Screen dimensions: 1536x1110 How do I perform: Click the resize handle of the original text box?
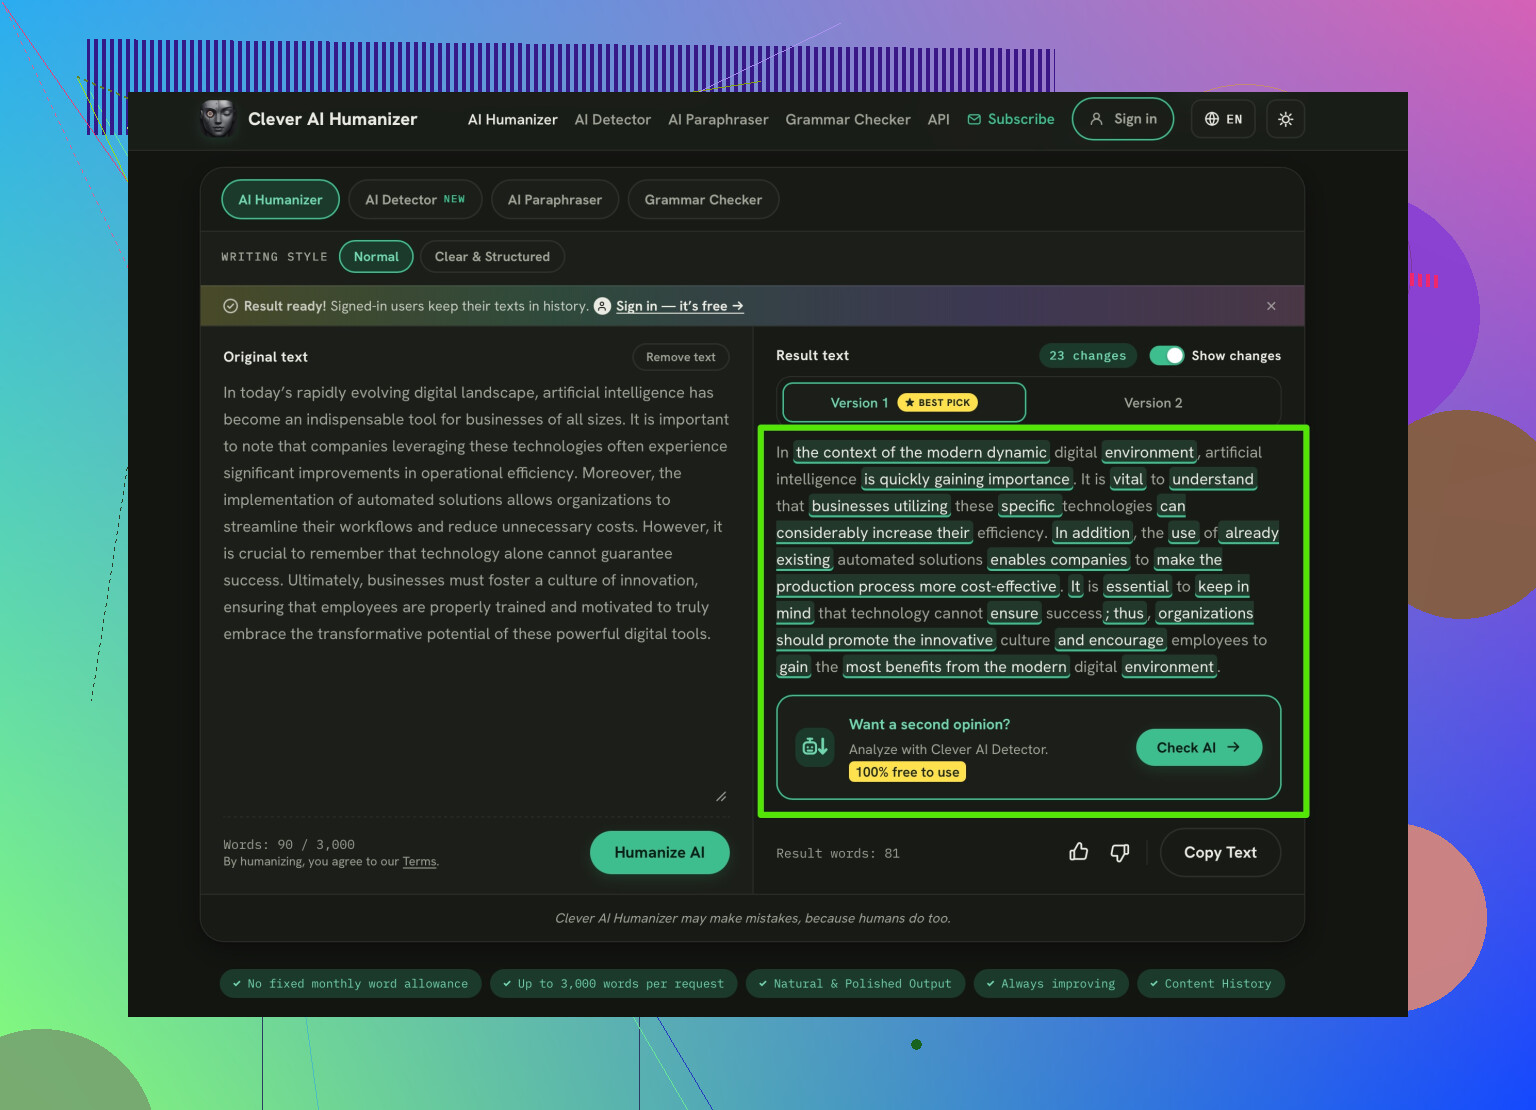721,797
